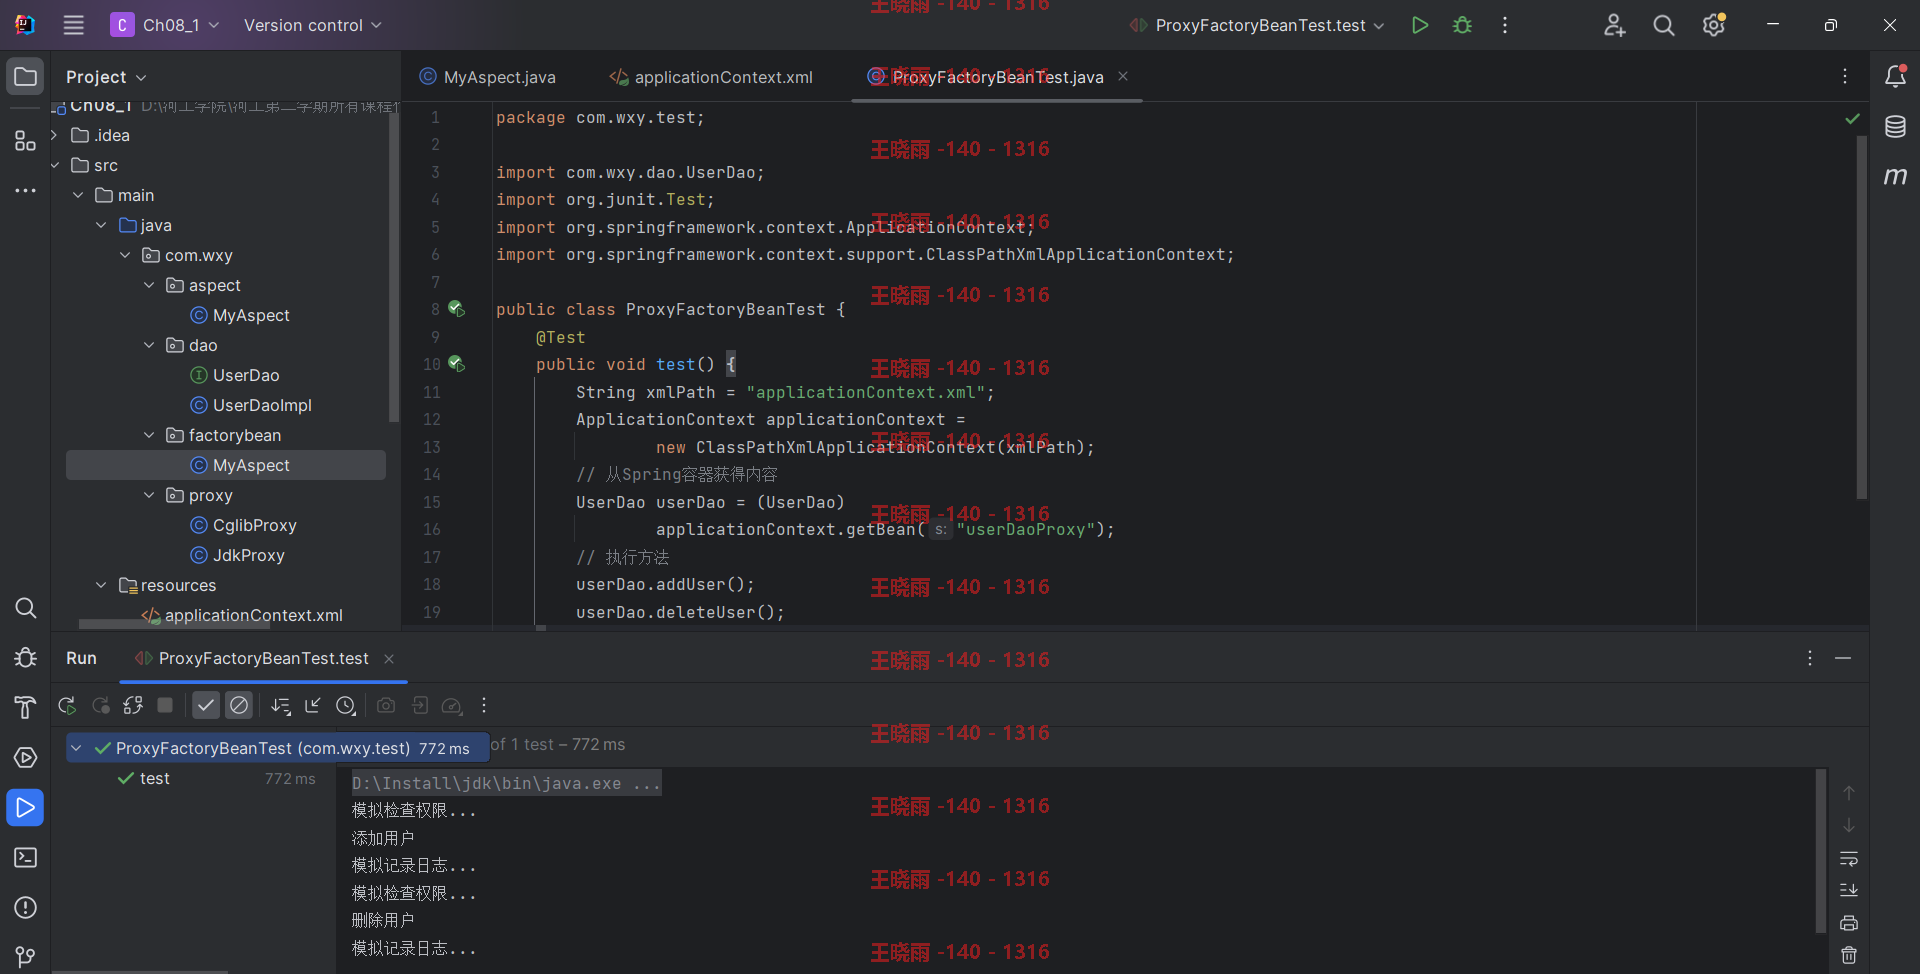This screenshot has width=1920, height=974.
Task: Run ProxyFactoryBeanTest.test with the green play icon
Action: (1420, 25)
